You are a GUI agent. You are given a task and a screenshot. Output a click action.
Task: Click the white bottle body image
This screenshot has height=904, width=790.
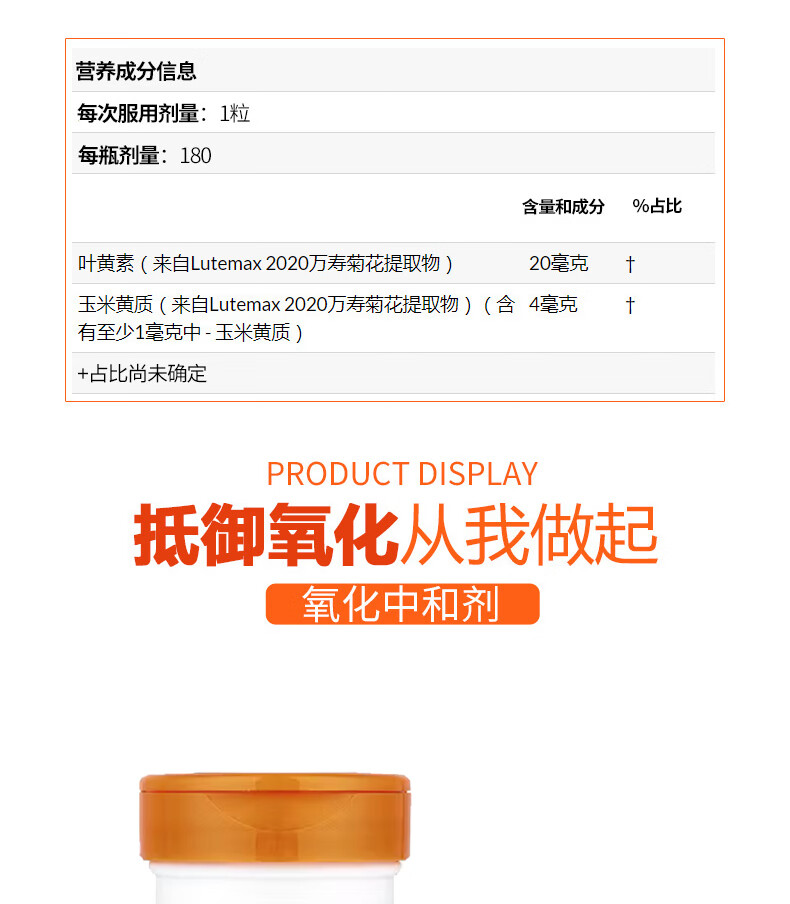[x=275, y=883]
